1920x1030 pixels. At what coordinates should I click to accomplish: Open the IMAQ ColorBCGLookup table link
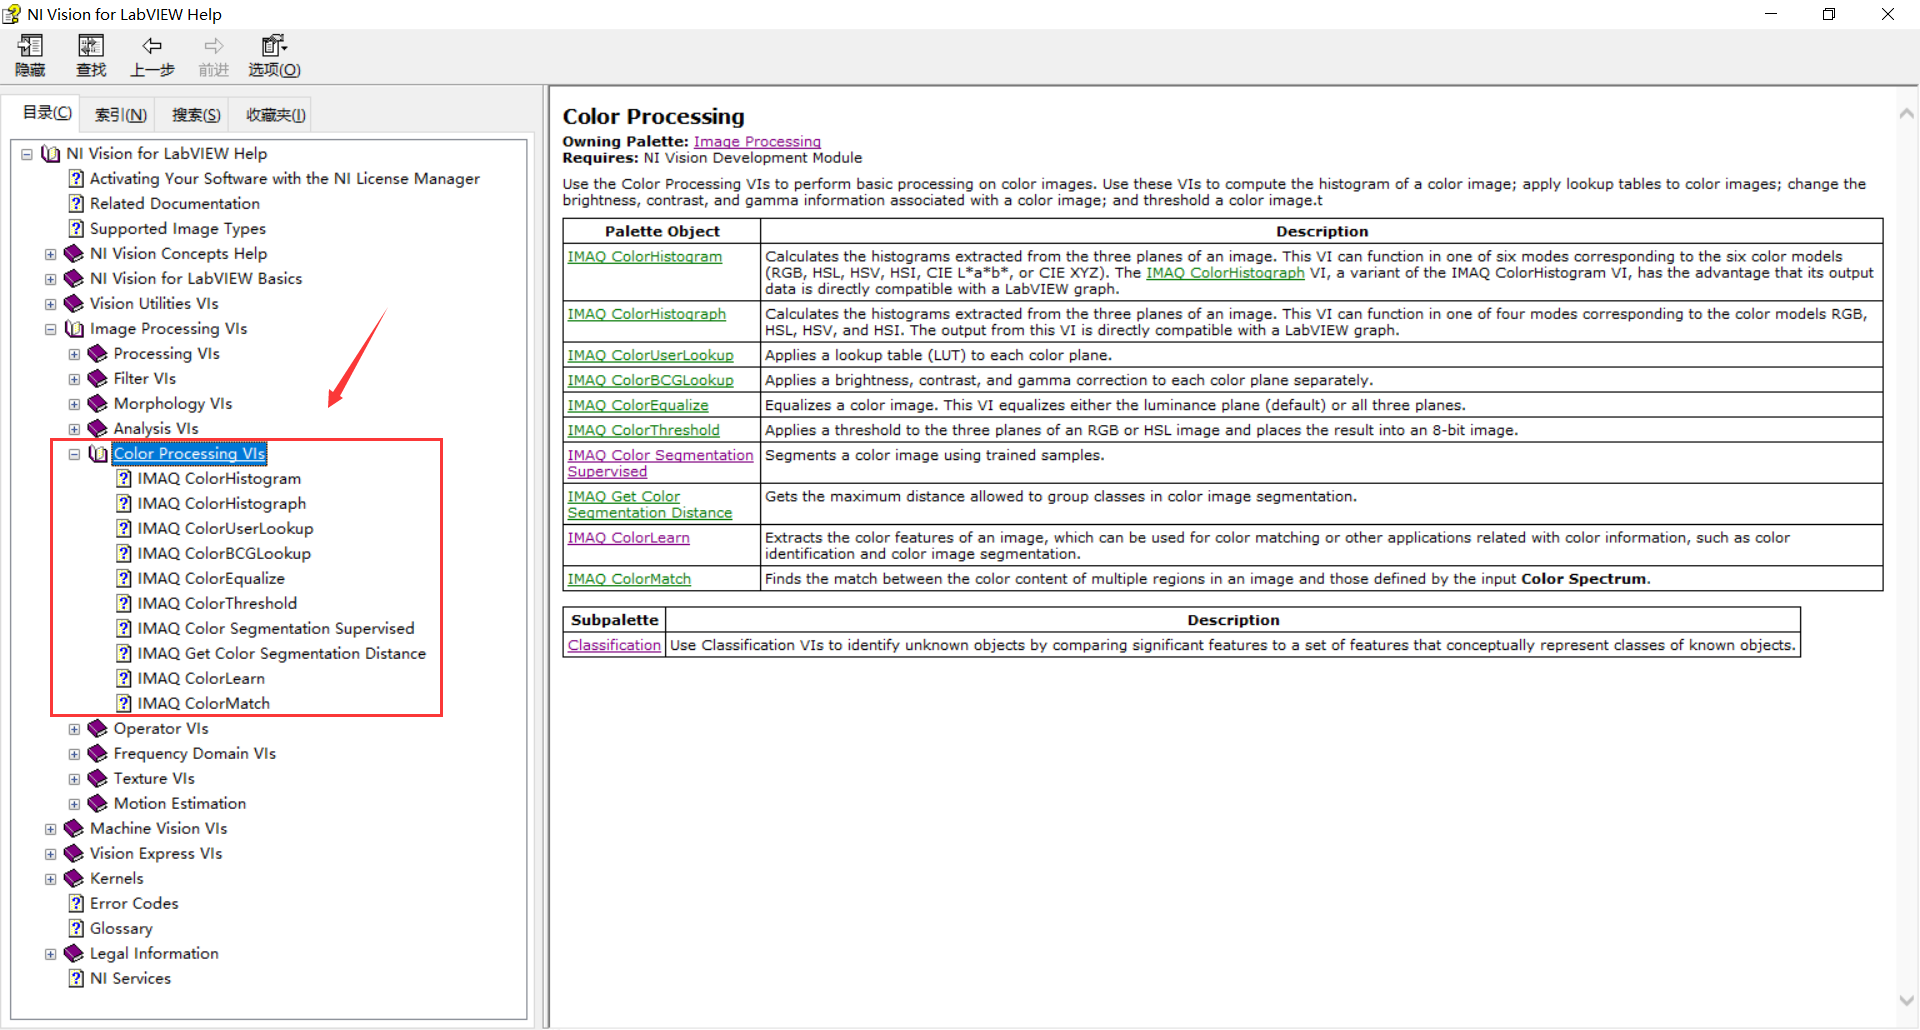(650, 381)
